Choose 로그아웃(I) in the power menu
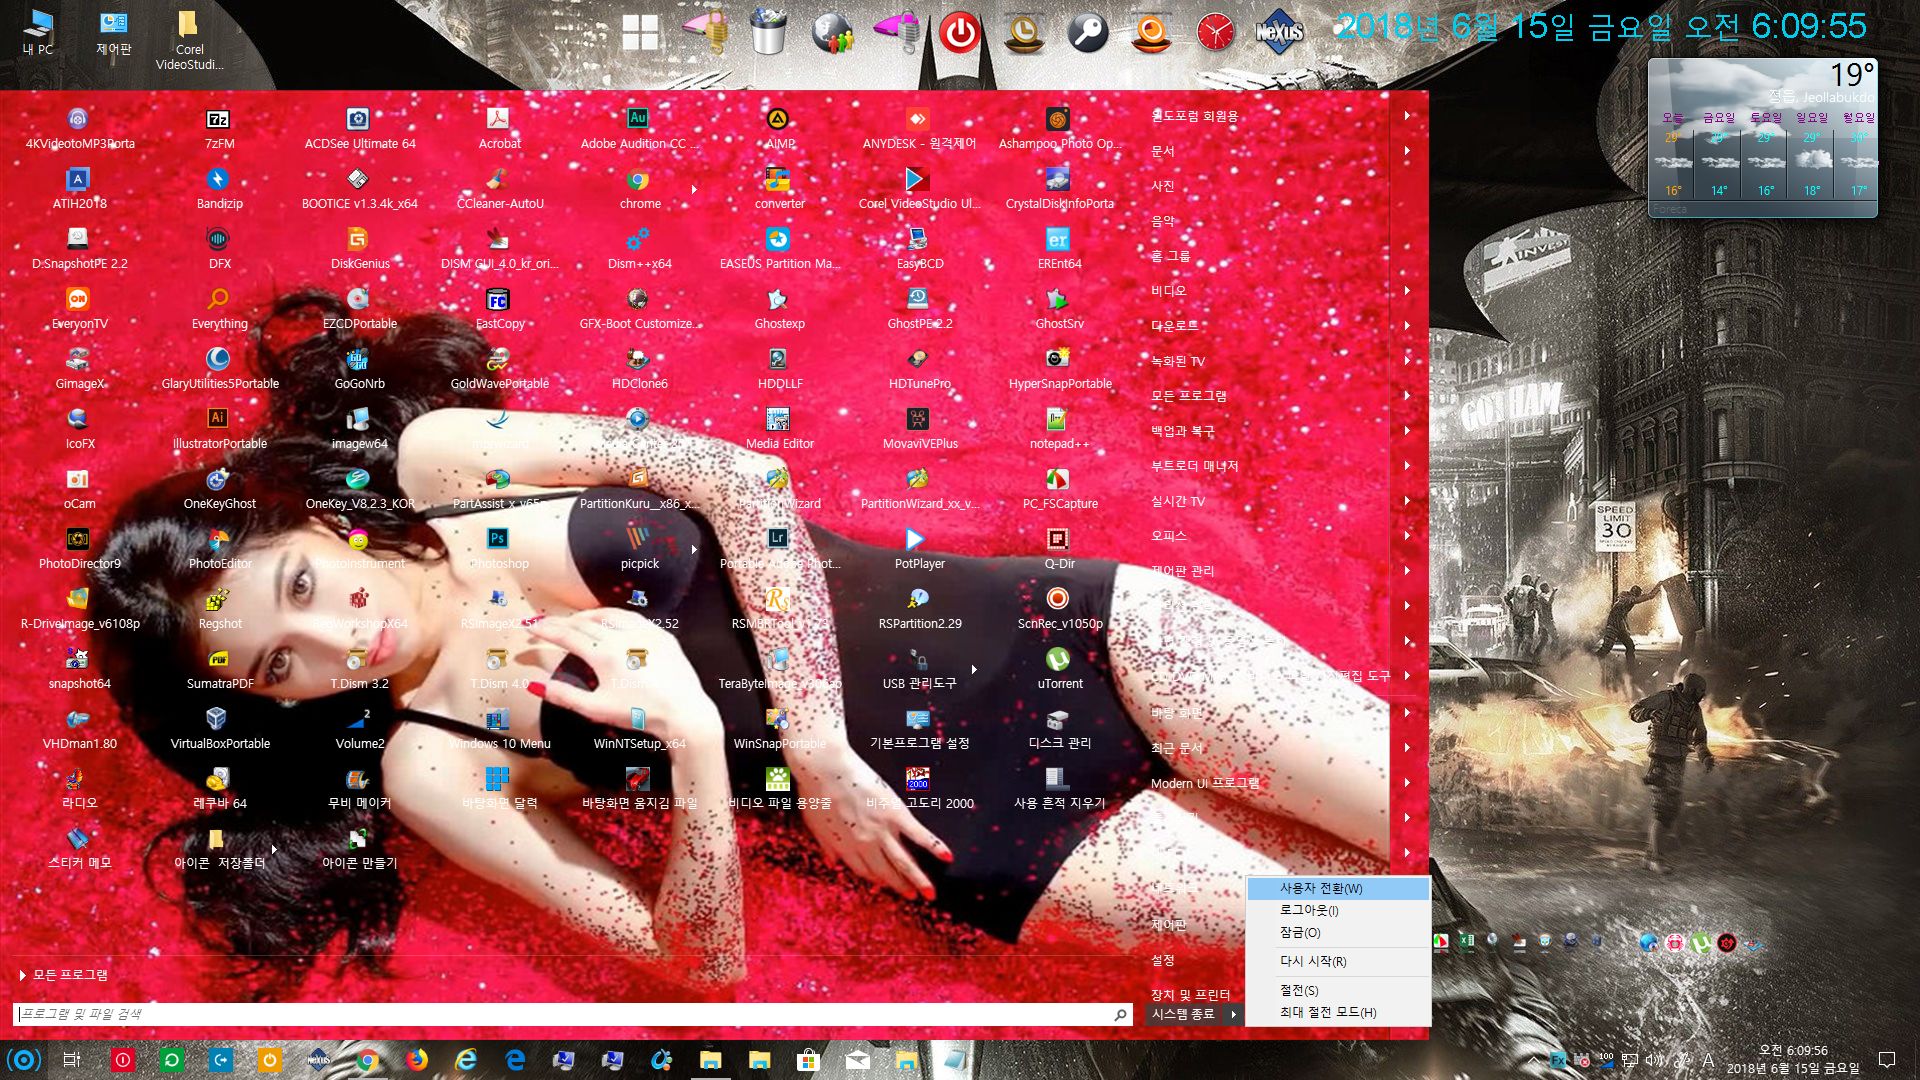The image size is (1920, 1080). pyautogui.click(x=1338, y=910)
